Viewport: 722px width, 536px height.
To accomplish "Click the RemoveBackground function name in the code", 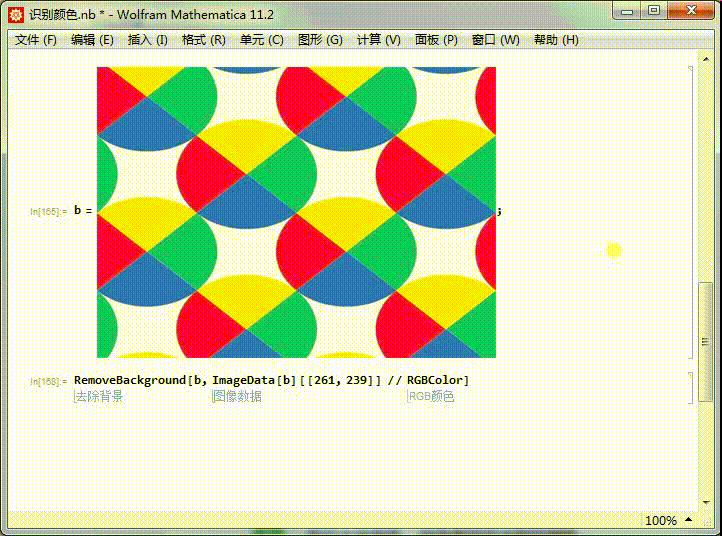I will [130, 380].
